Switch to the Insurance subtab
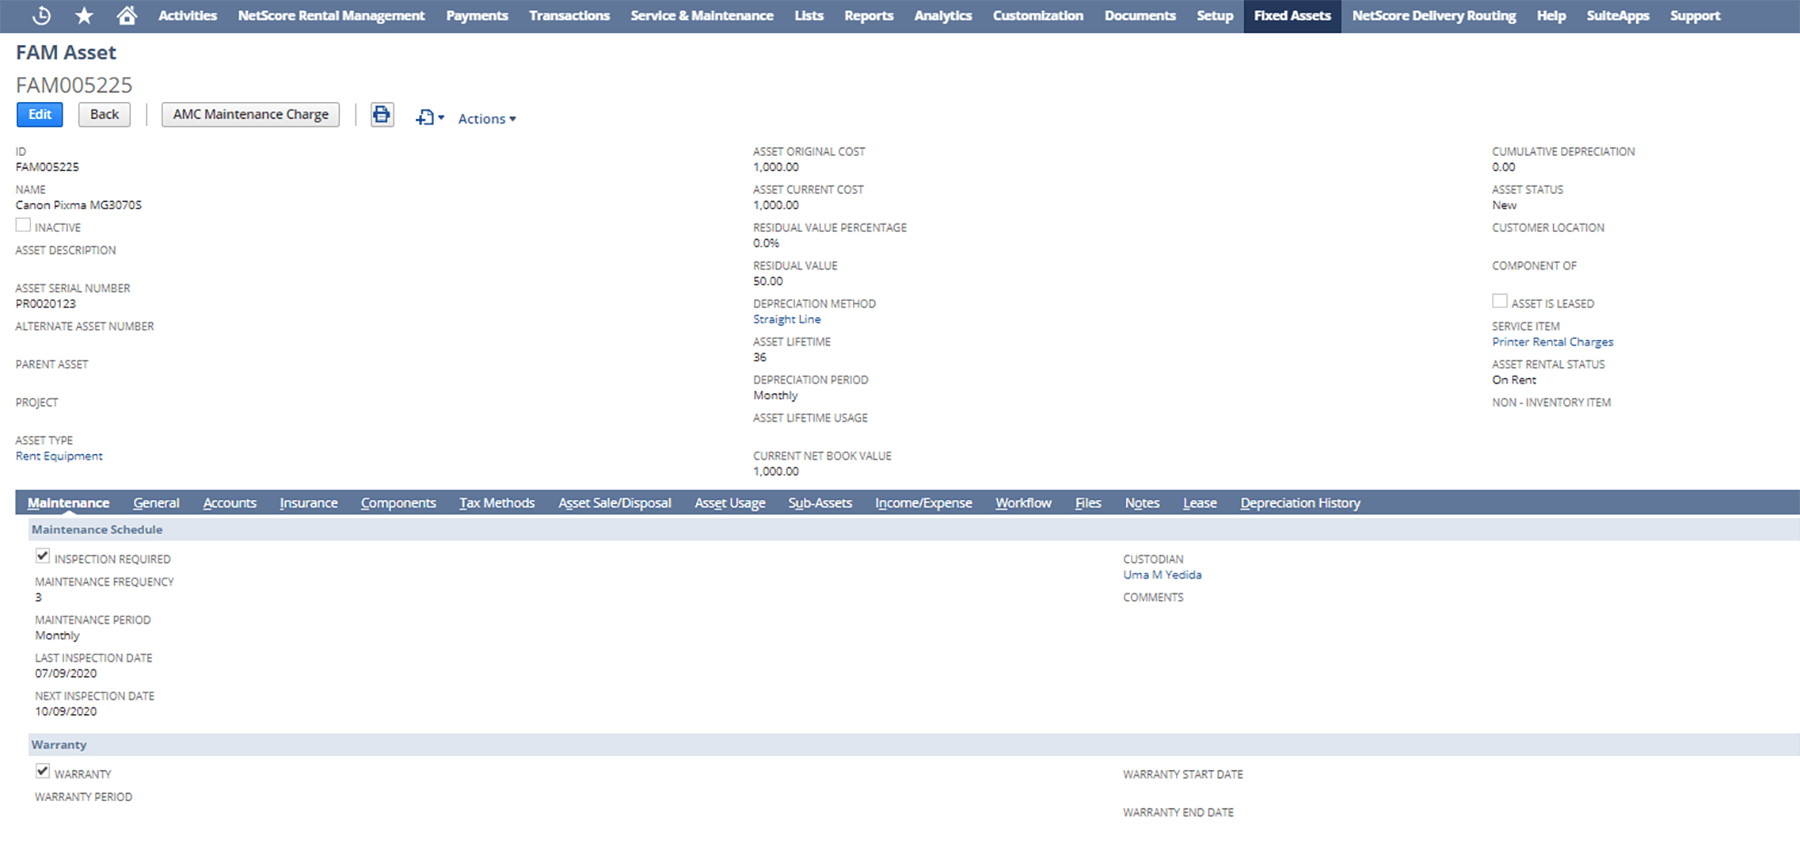This screenshot has height=845, width=1800. click(309, 503)
